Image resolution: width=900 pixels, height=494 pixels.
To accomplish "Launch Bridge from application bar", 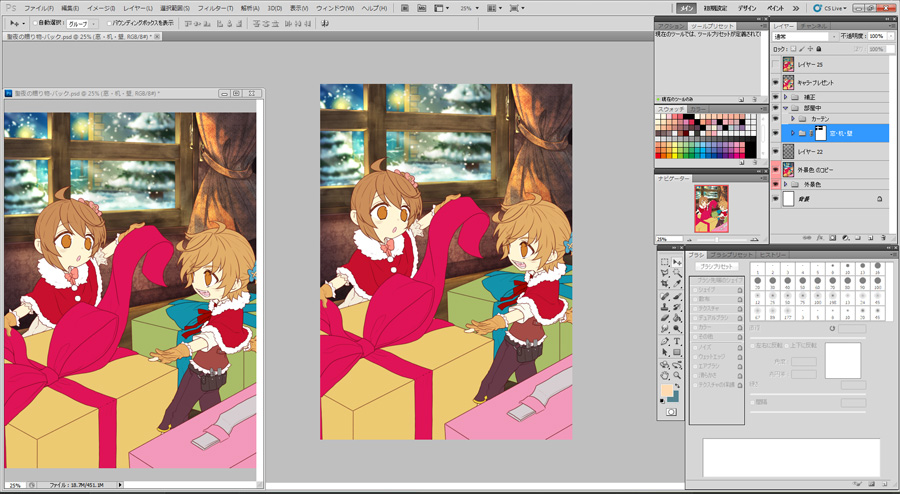I will tap(405, 8).
